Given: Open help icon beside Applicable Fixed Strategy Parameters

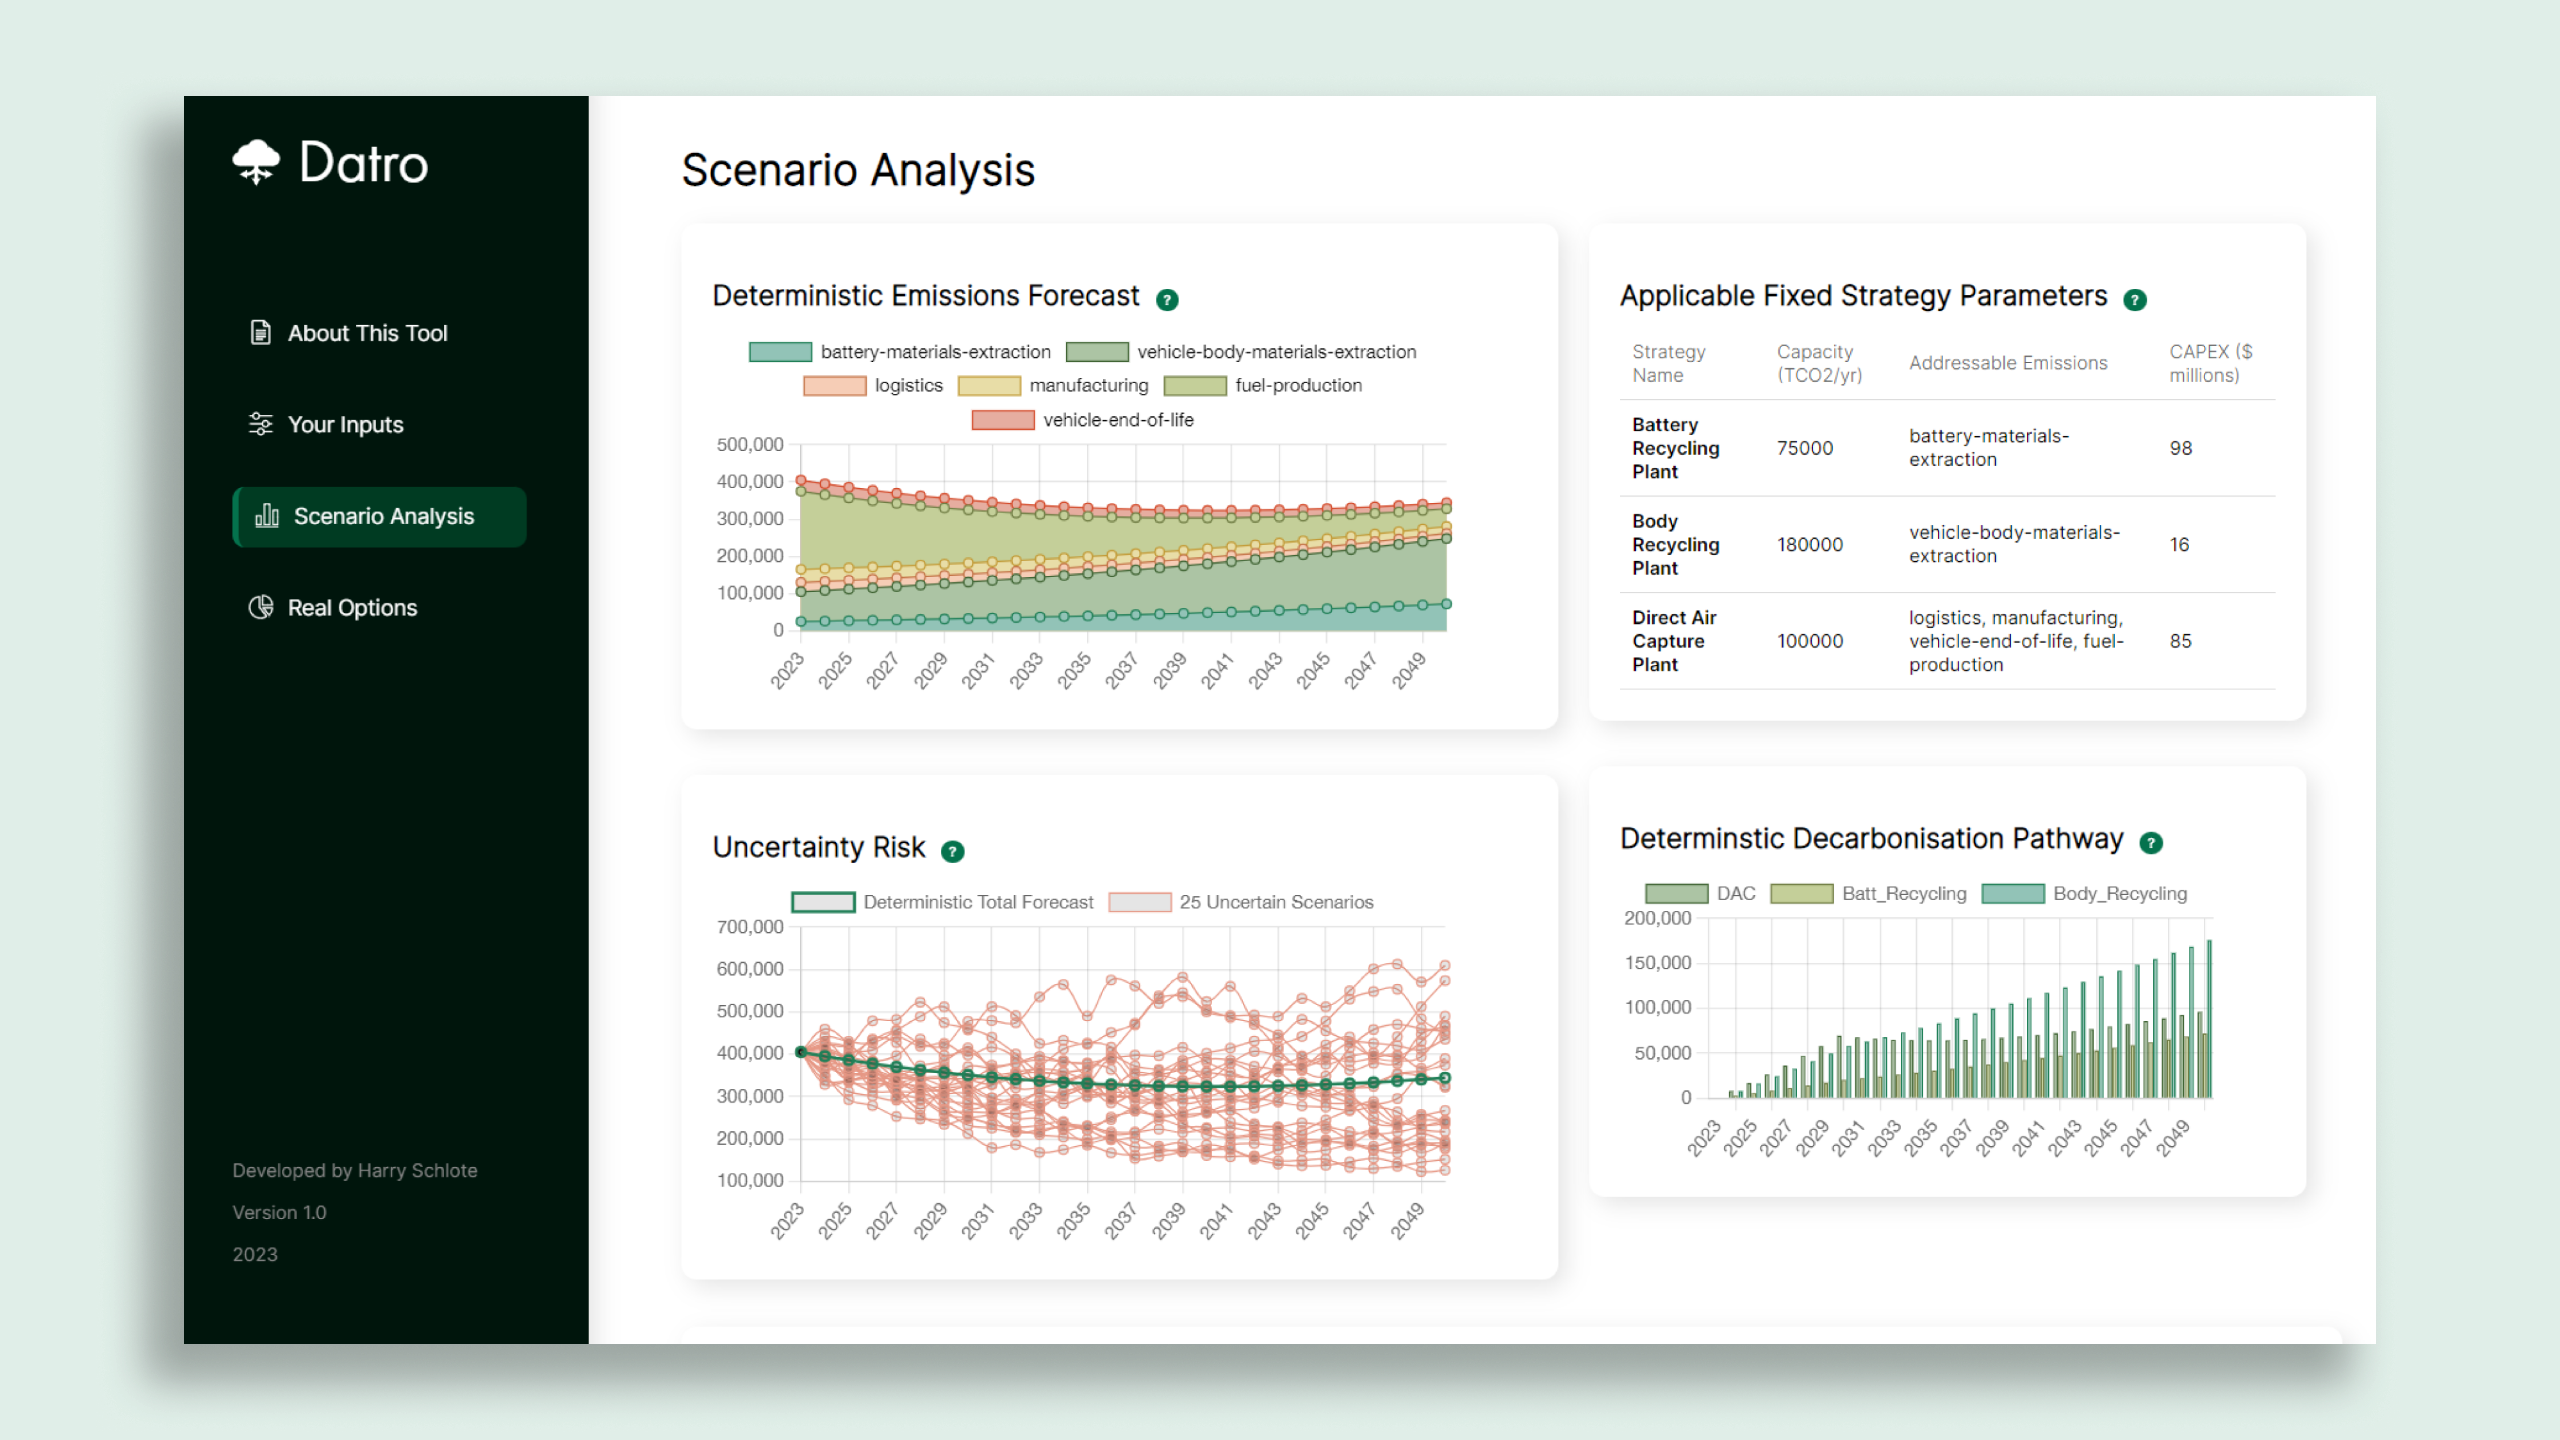Looking at the screenshot, I should (2135, 299).
